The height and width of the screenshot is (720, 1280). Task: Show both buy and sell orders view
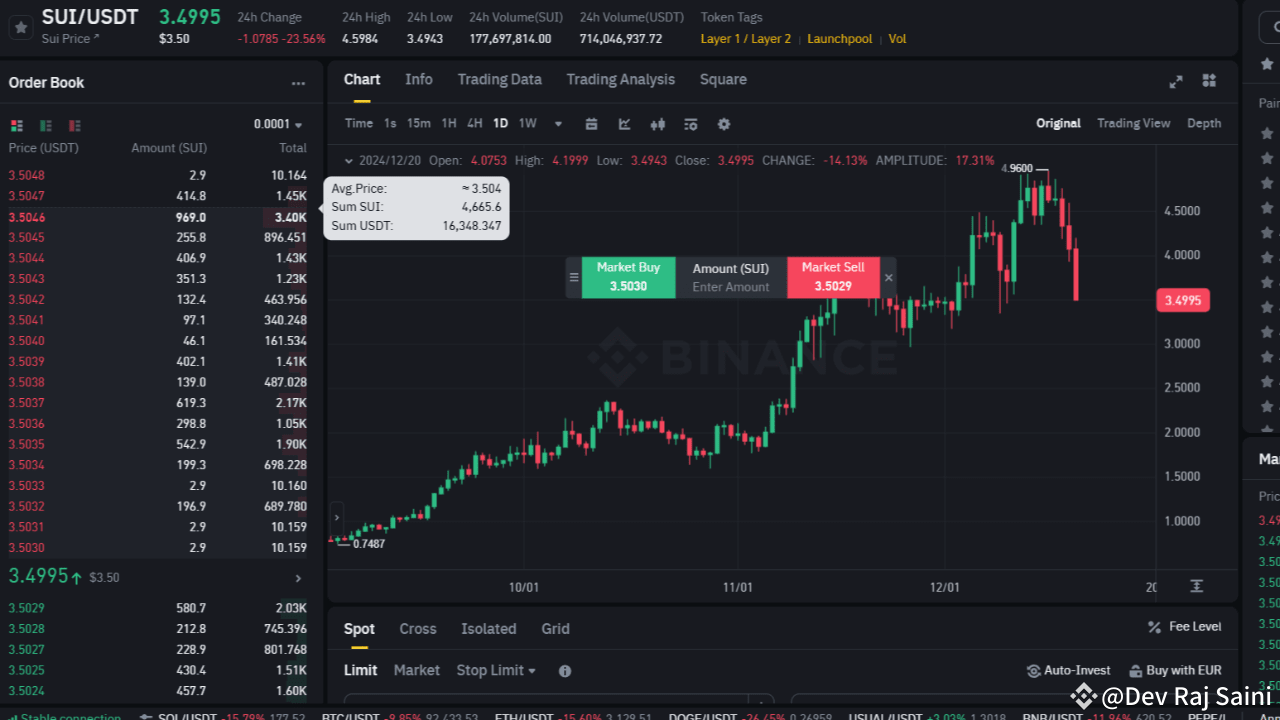(x=16, y=125)
